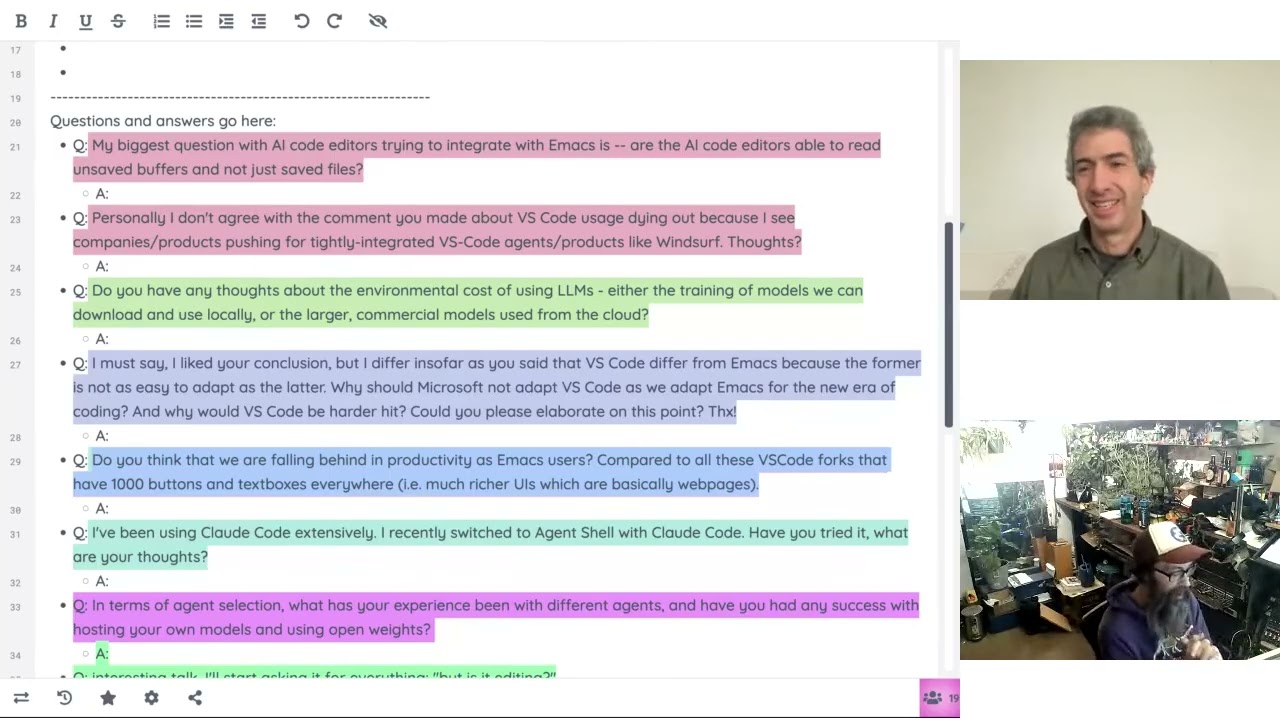Save a revision with the star icon
Viewport: 1280px width, 720px height.
108,698
